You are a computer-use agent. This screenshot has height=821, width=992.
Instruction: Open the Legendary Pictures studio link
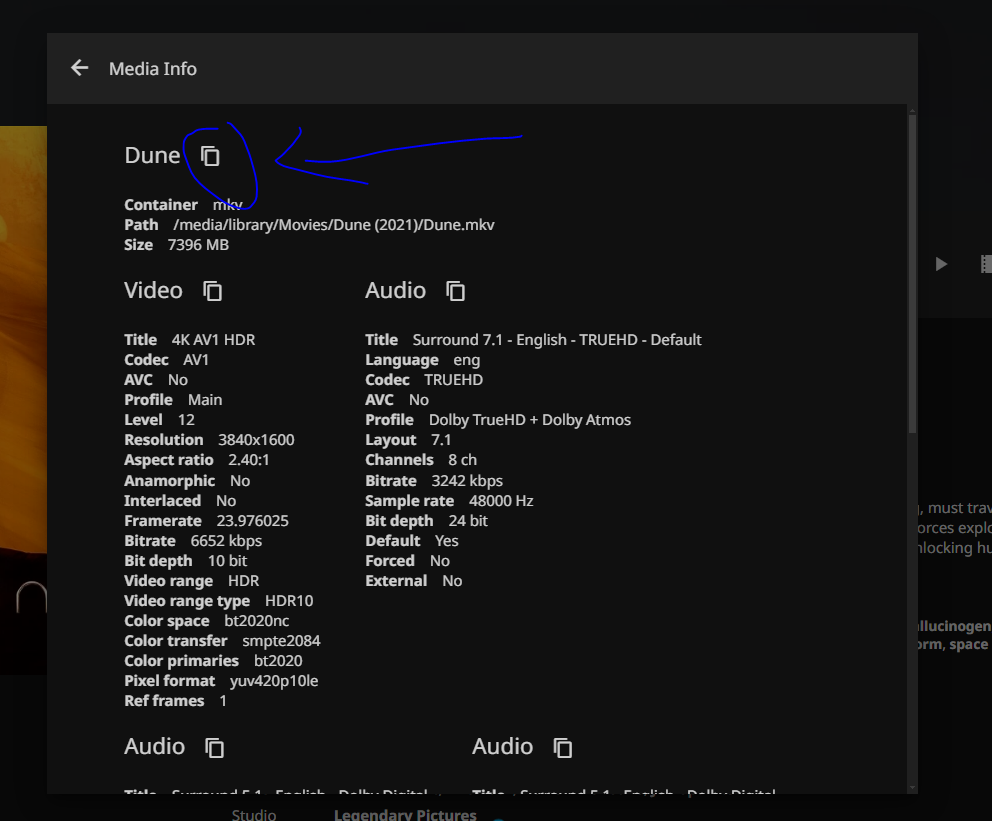404,814
